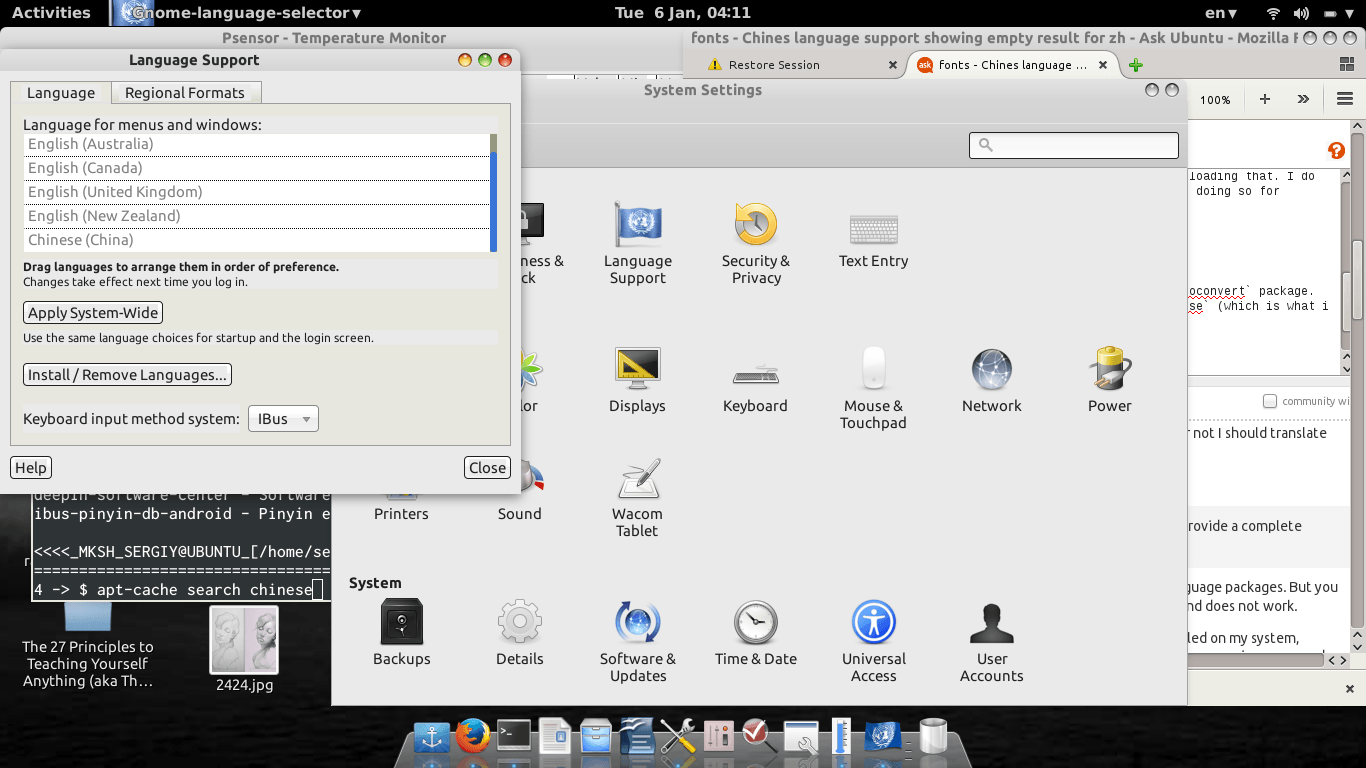Image resolution: width=1366 pixels, height=768 pixels.
Task: Open 2424.jpg desktop thumbnail
Action: click(244, 649)
